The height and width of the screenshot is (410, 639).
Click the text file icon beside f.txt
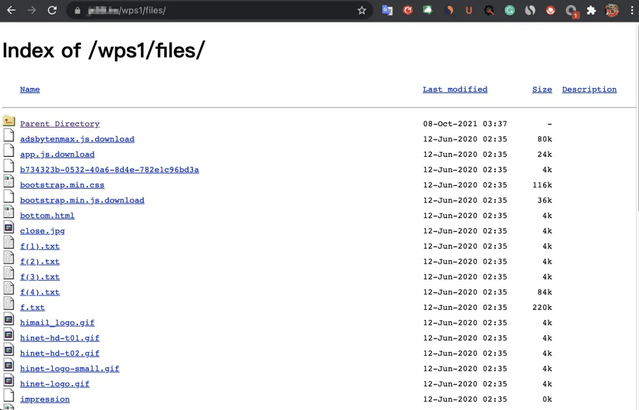[9, 303]
